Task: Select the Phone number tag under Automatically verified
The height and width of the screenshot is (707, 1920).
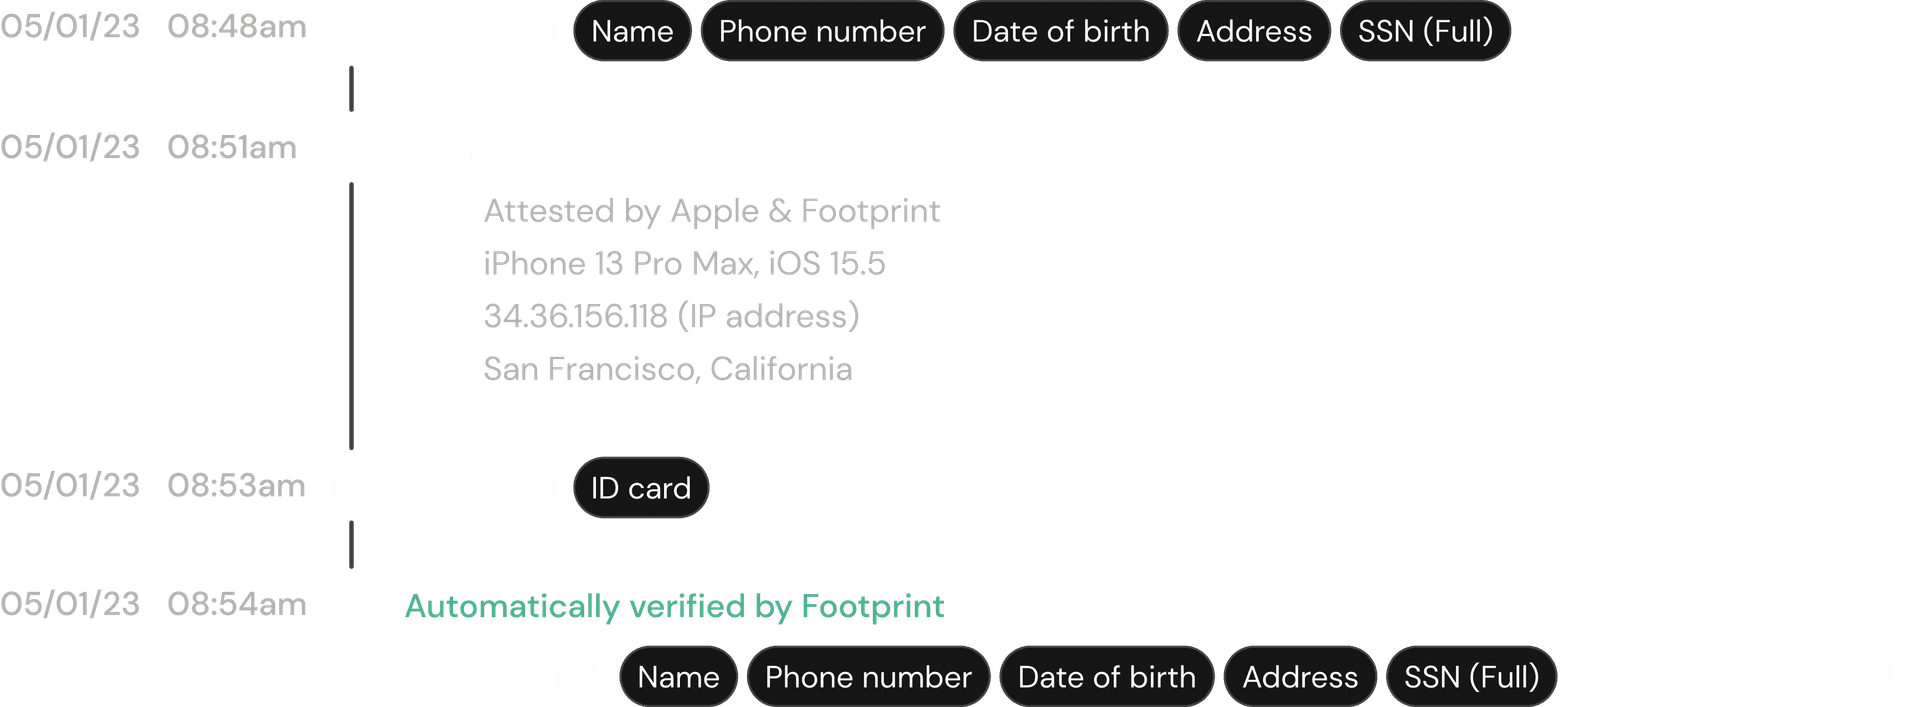Action: click(868, 677)
